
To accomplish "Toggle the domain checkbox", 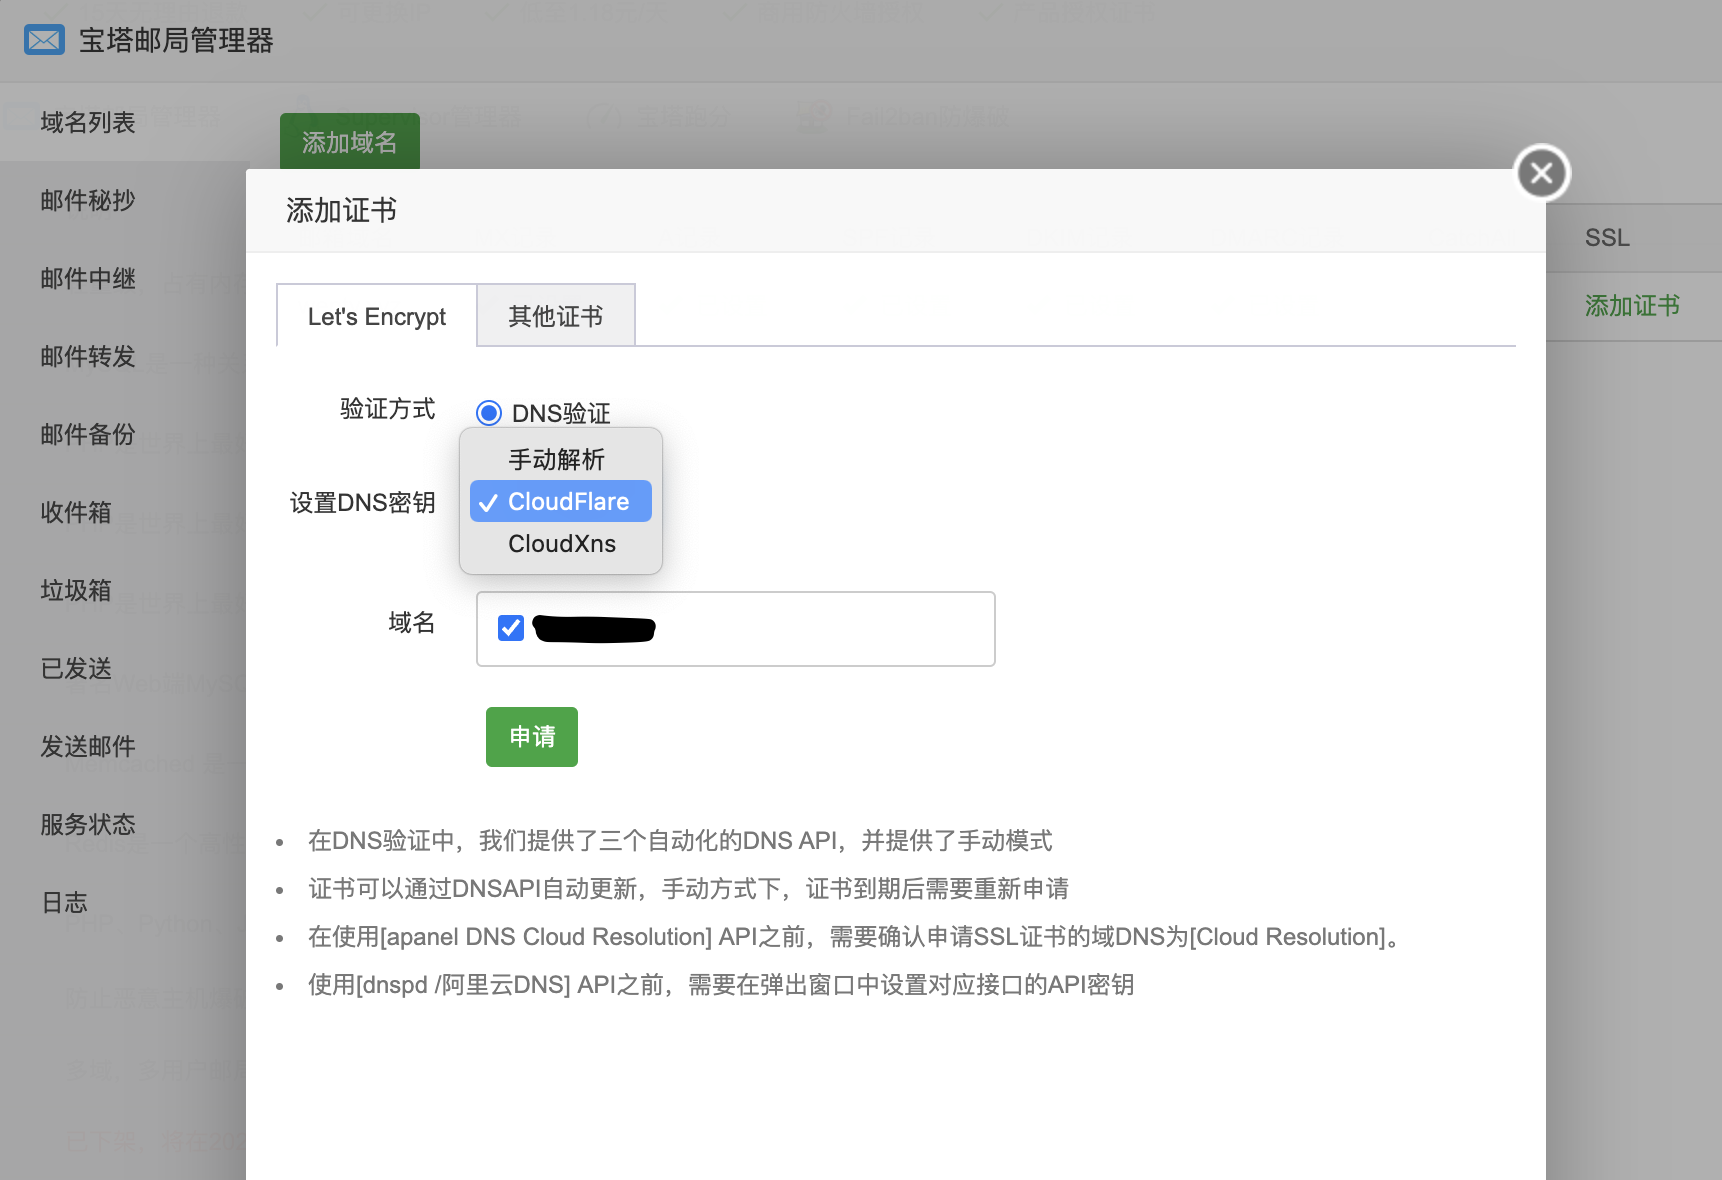I will click(511, 628).
